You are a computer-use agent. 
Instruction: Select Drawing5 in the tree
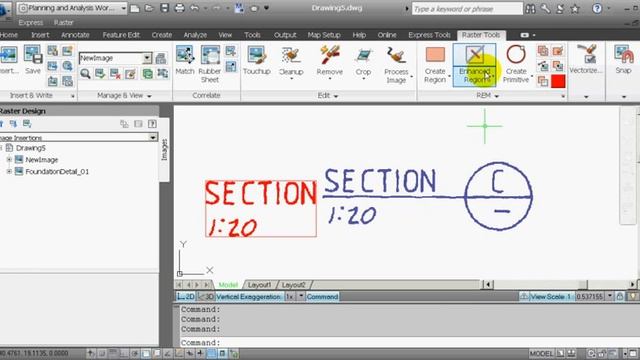31,148
